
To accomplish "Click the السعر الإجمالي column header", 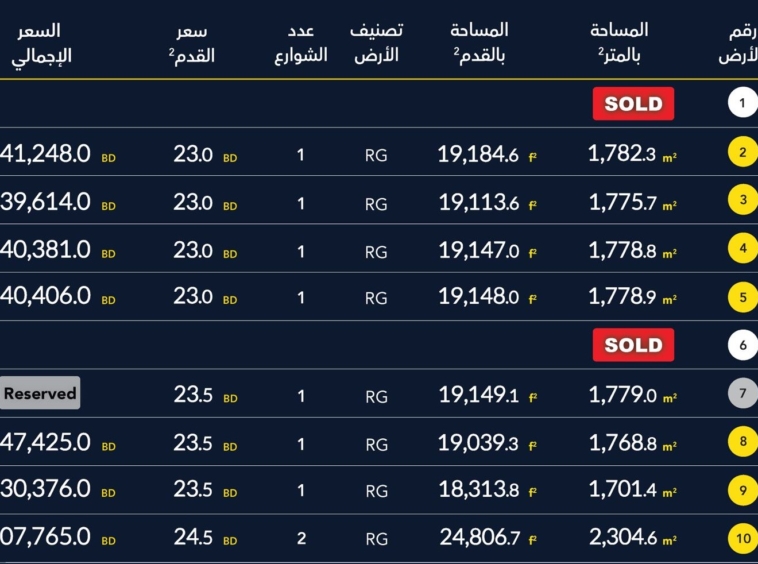I will [41, 44].
